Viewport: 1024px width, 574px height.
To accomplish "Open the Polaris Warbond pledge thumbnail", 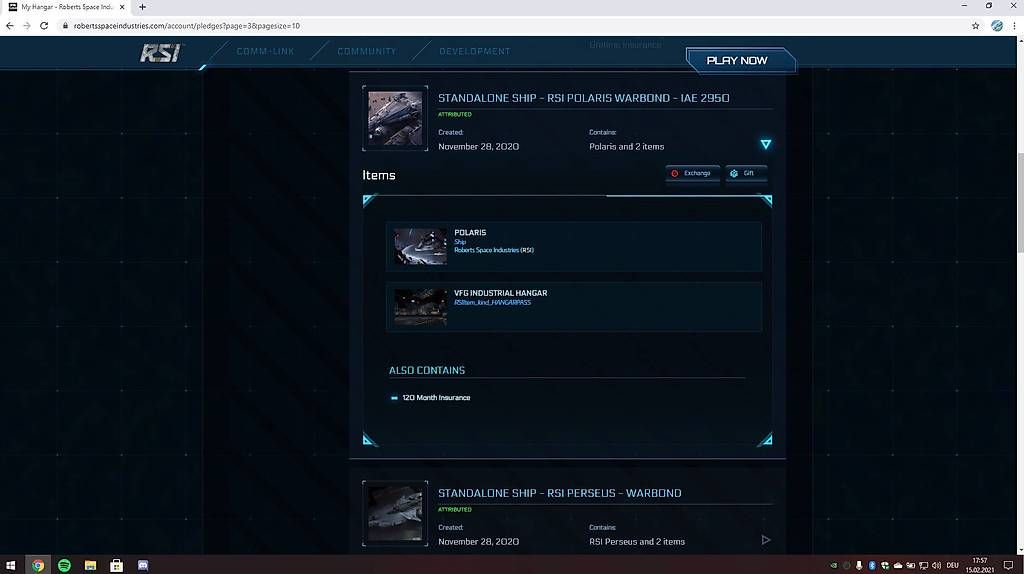I will click(395, 118).
